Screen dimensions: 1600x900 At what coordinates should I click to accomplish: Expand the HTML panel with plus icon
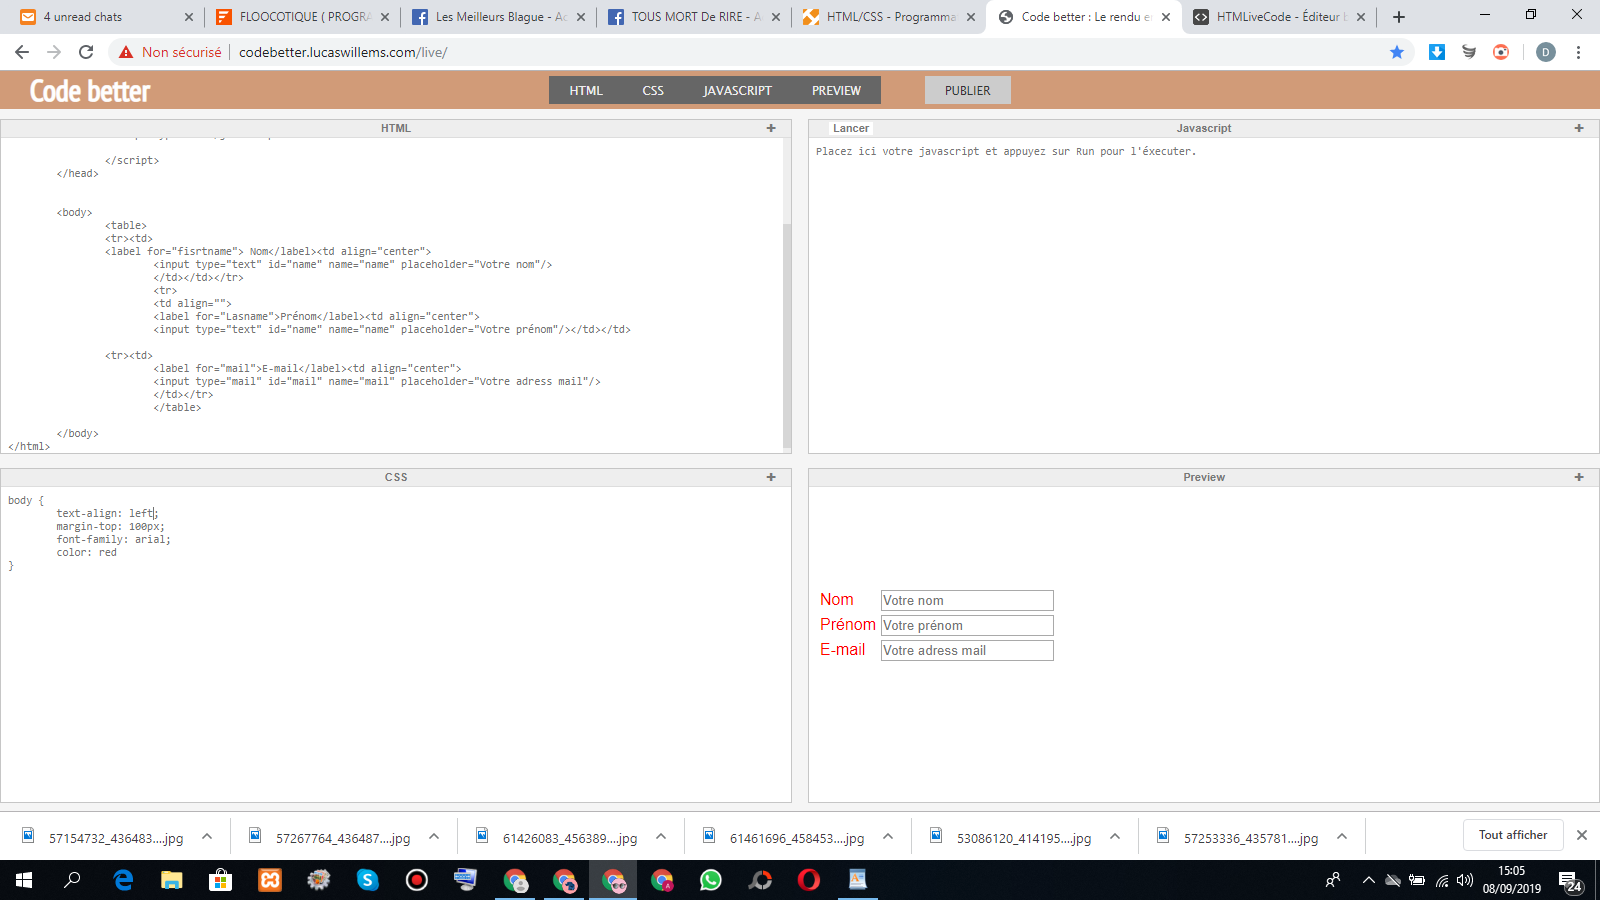click(x=771, y=128)
